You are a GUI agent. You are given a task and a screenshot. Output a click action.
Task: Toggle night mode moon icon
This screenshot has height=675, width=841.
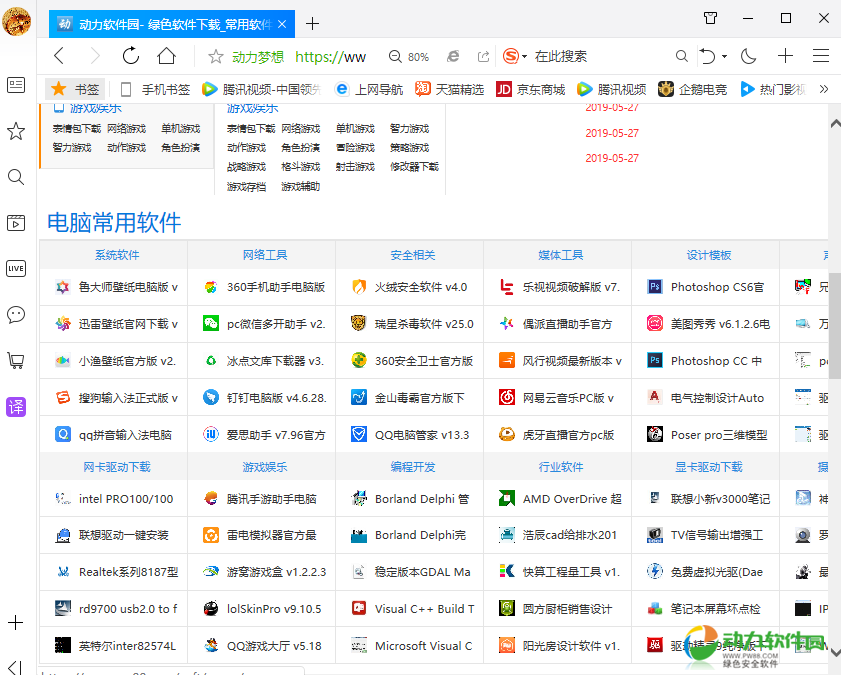click(x=748, y=56)
